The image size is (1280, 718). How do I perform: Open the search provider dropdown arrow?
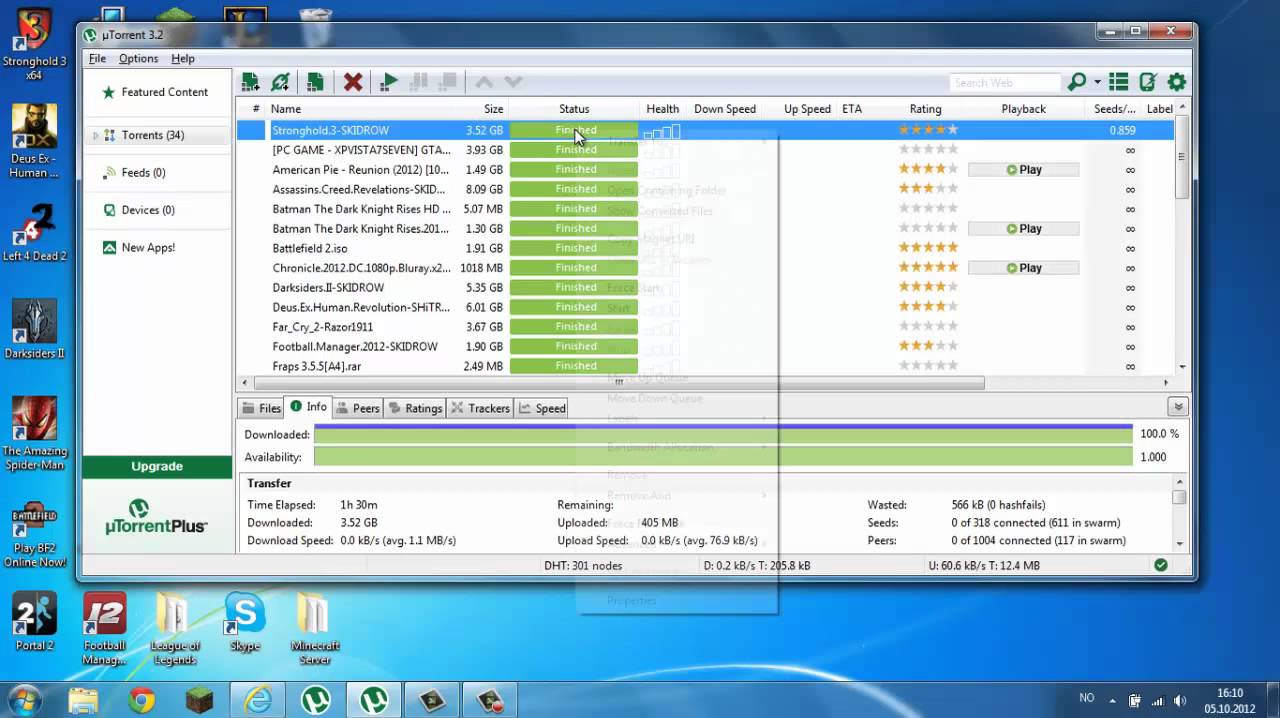pos(1097,82)
